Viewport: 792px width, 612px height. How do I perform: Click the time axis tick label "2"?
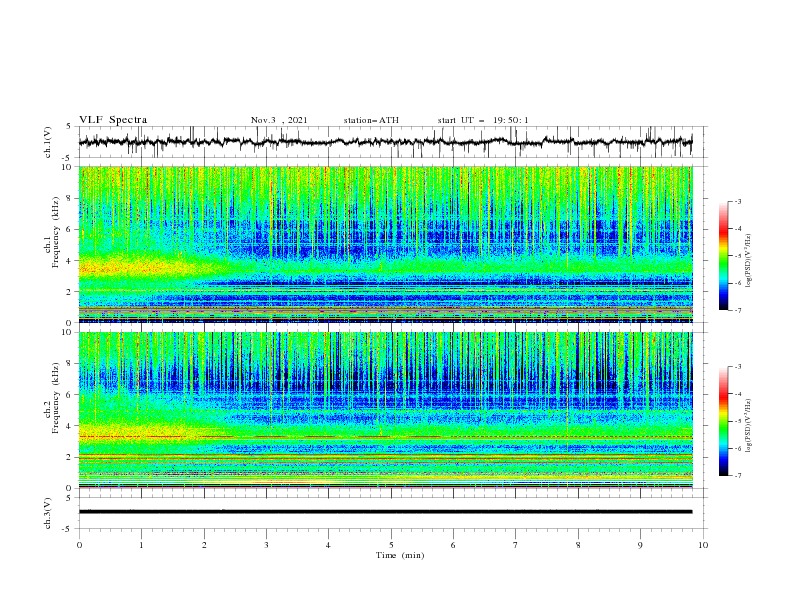[204, 545]
